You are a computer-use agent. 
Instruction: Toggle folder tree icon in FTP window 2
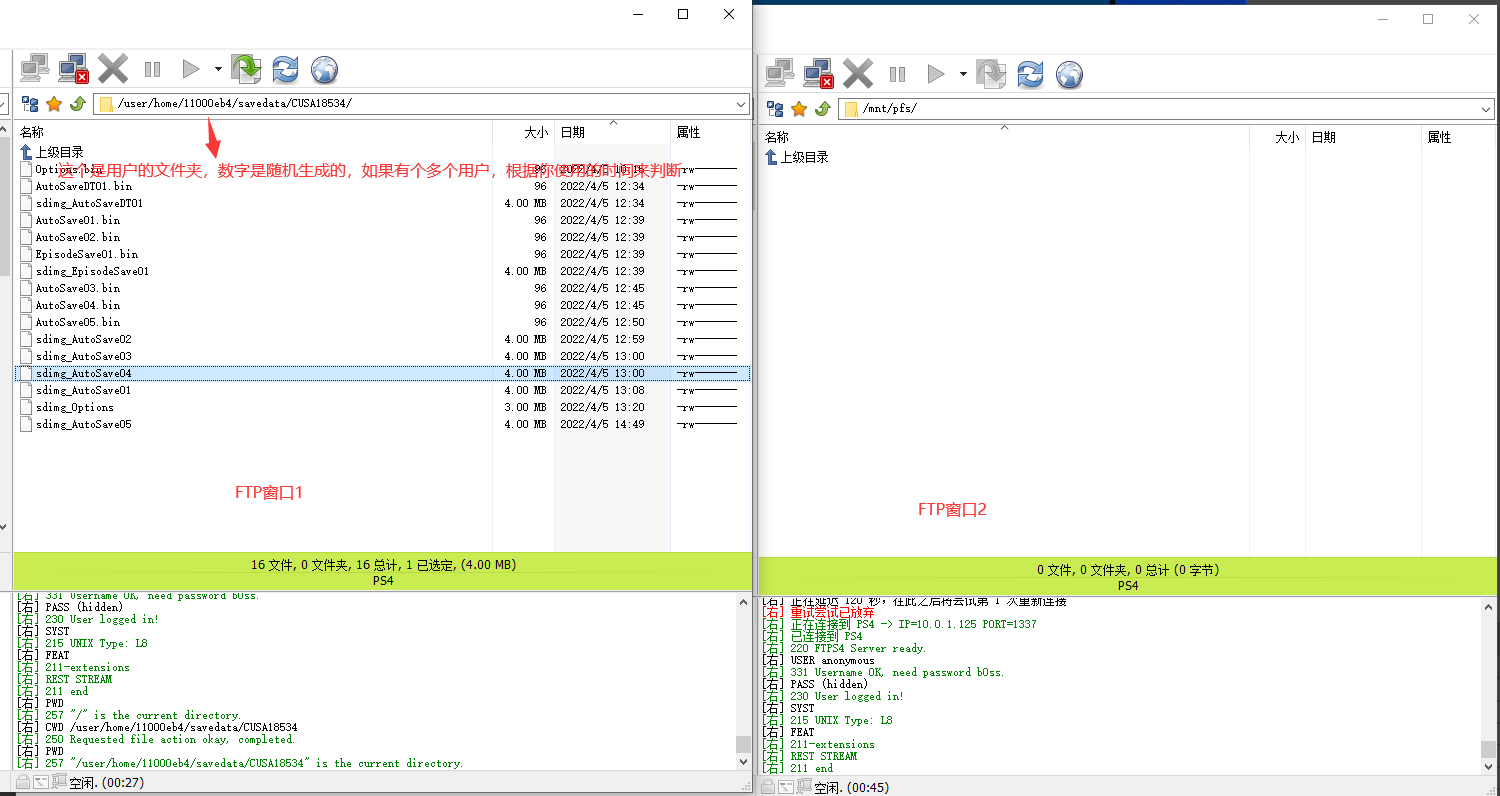[x=775, y=109]
